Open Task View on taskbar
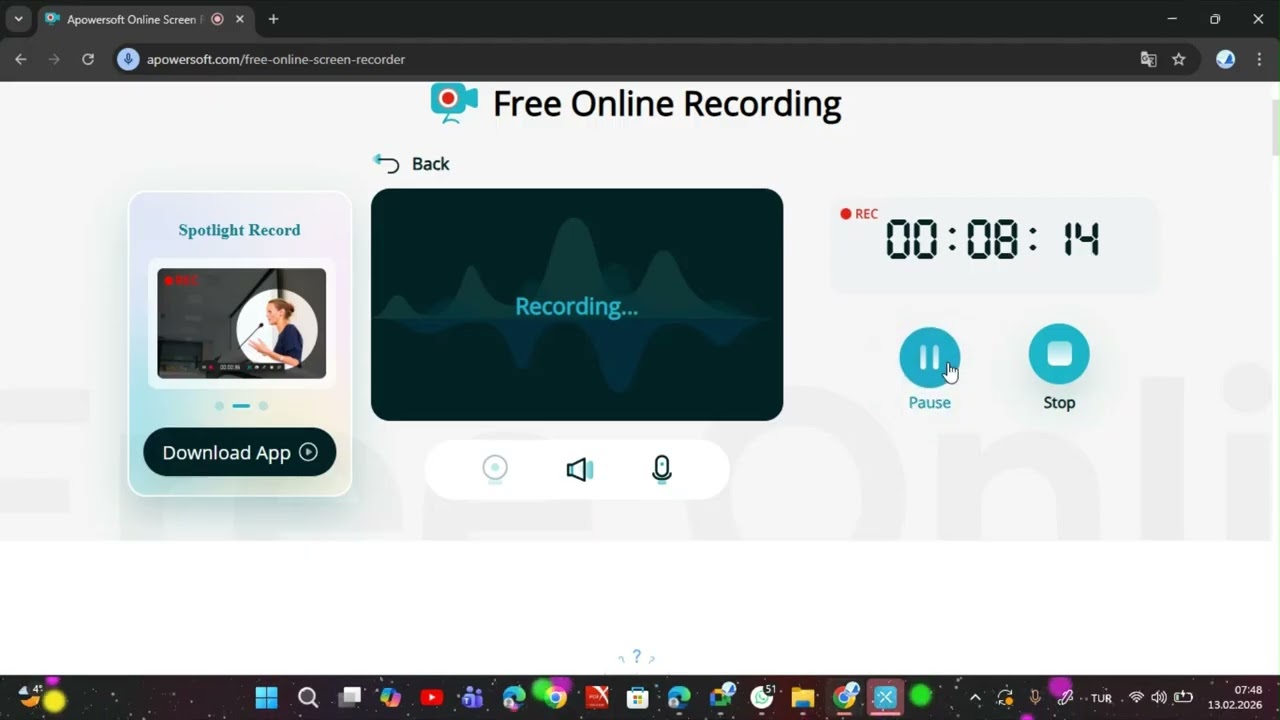Screen dimensions: 1280x720 pos(349,698)
